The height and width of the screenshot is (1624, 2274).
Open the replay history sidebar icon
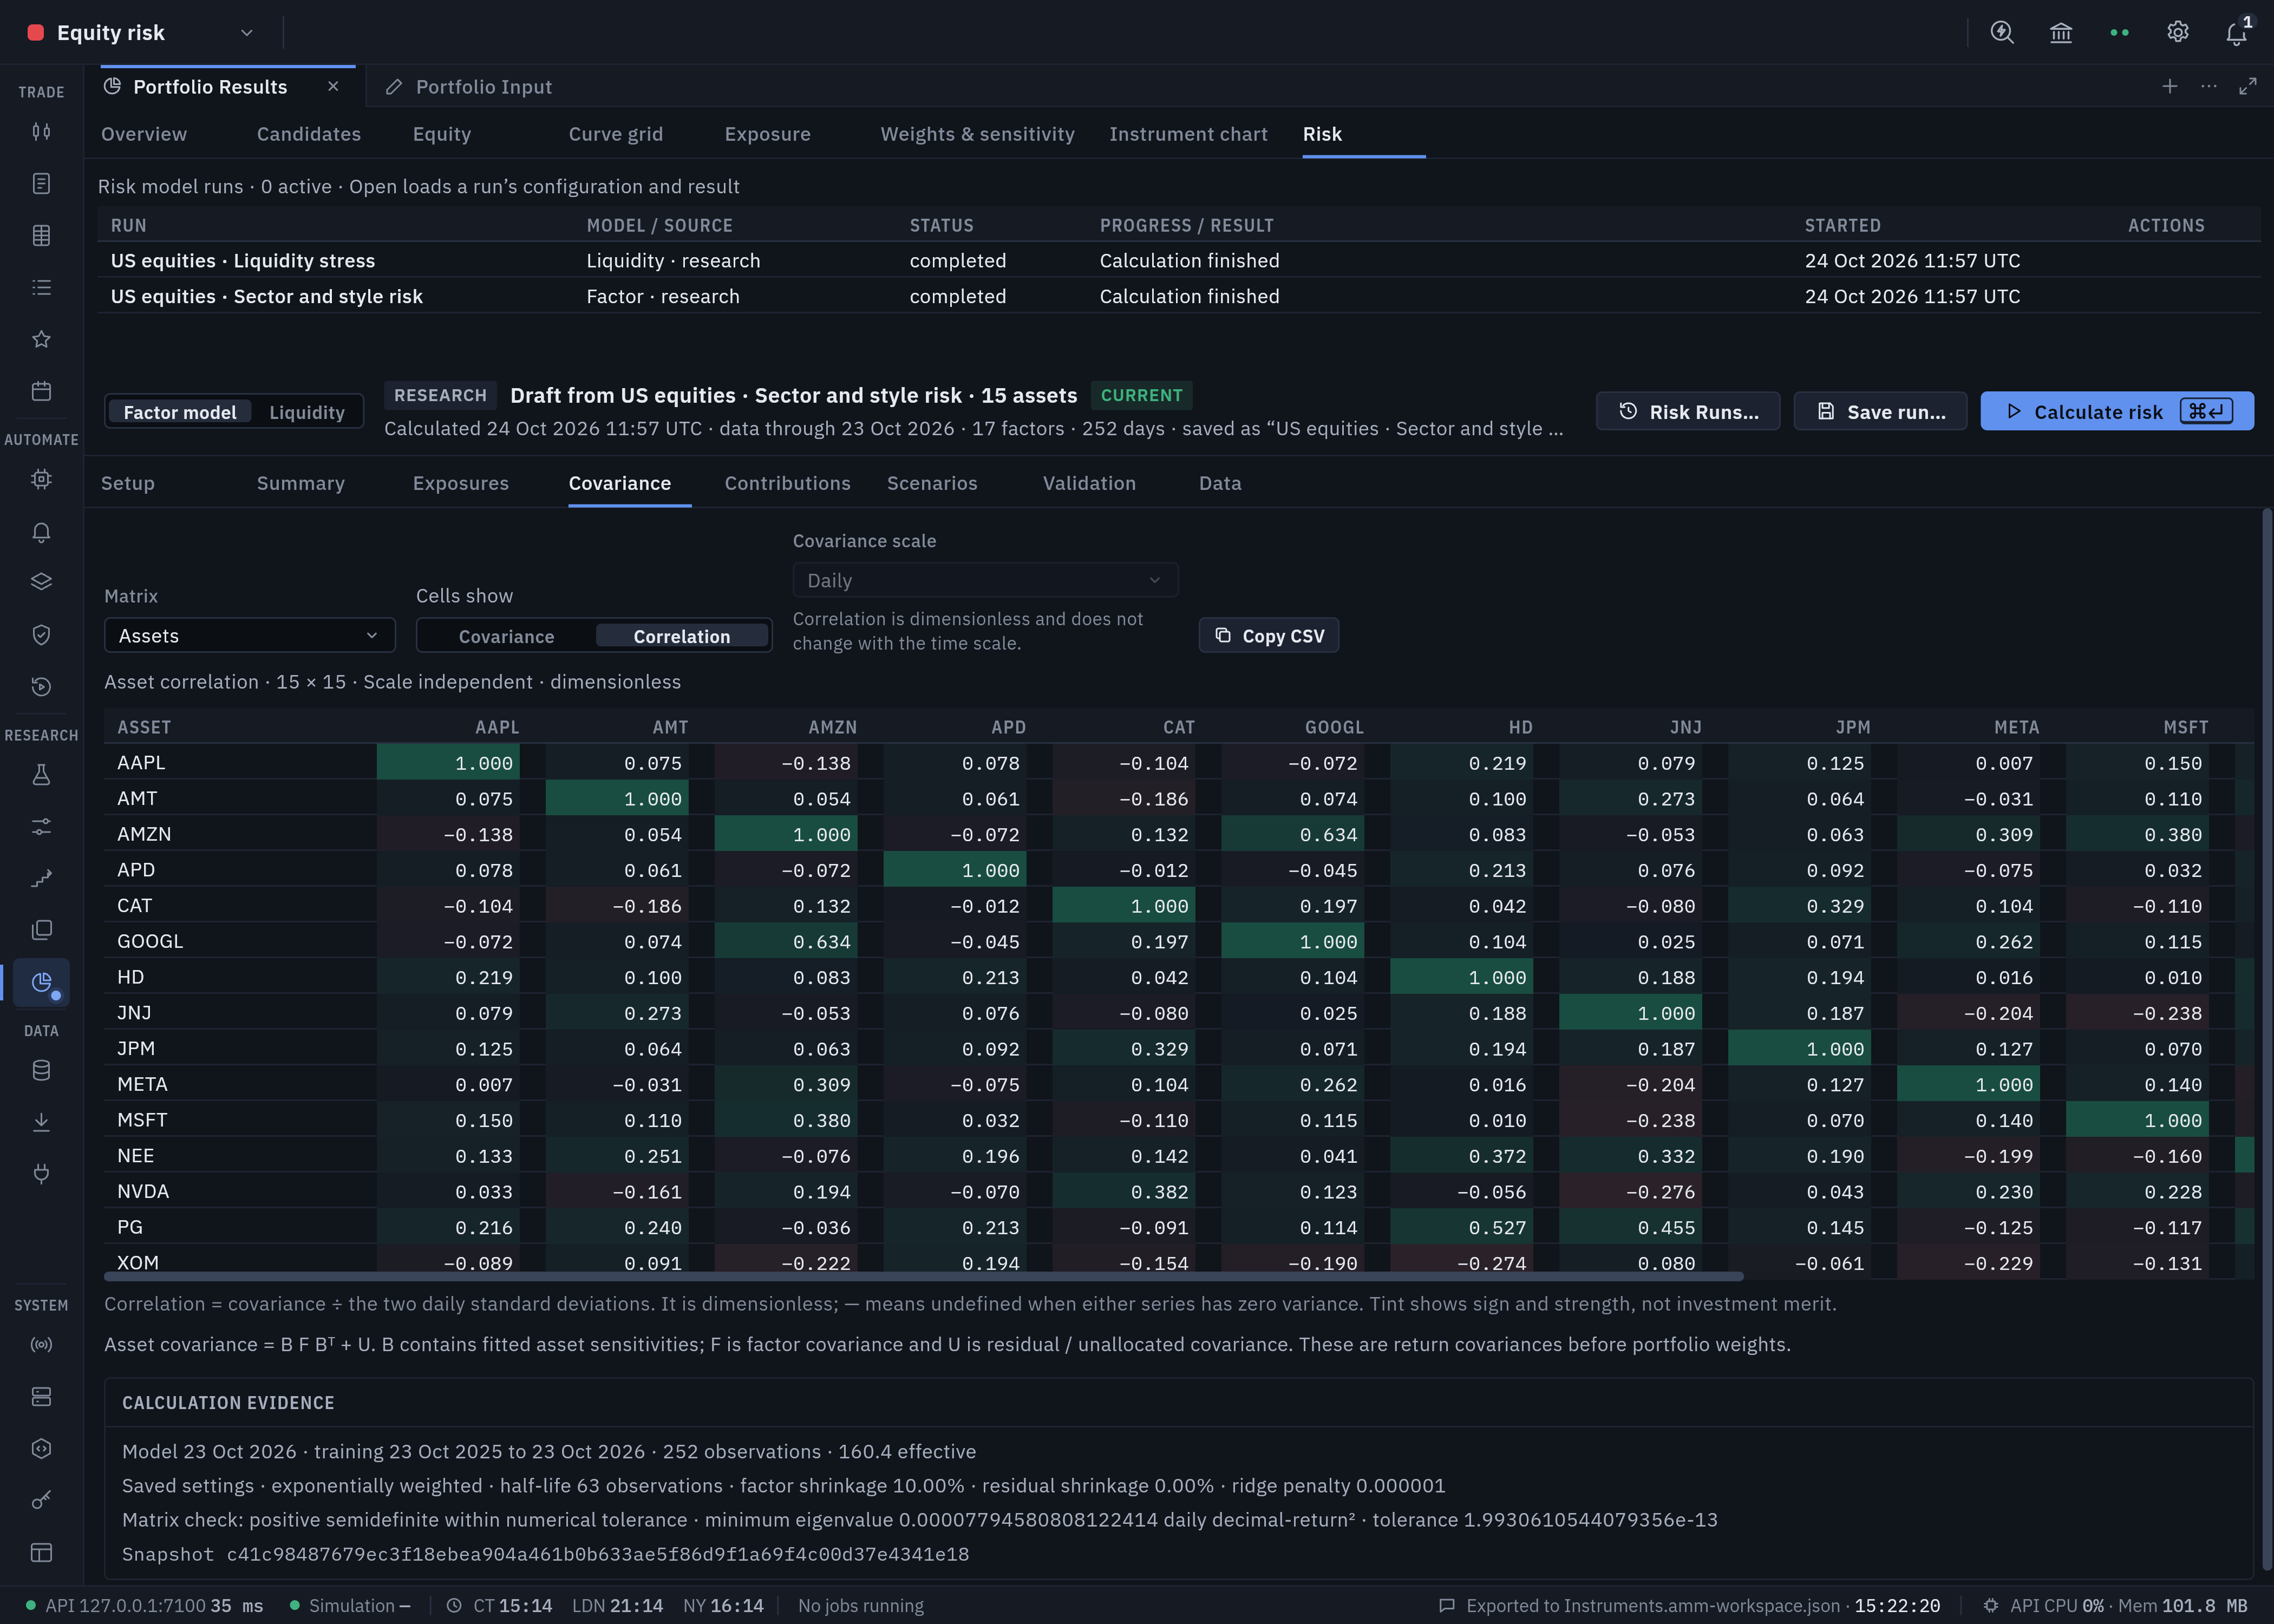(41, 687)
